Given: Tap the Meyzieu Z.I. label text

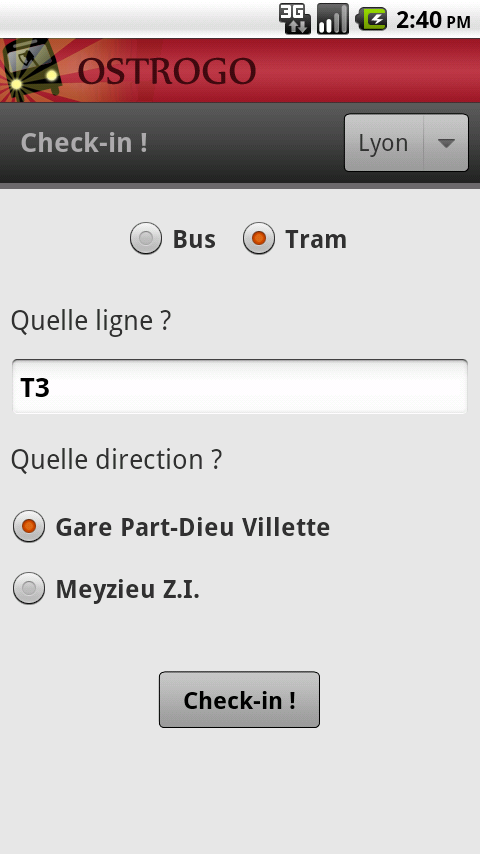Looking at the screenshot, I should point(128,589).
